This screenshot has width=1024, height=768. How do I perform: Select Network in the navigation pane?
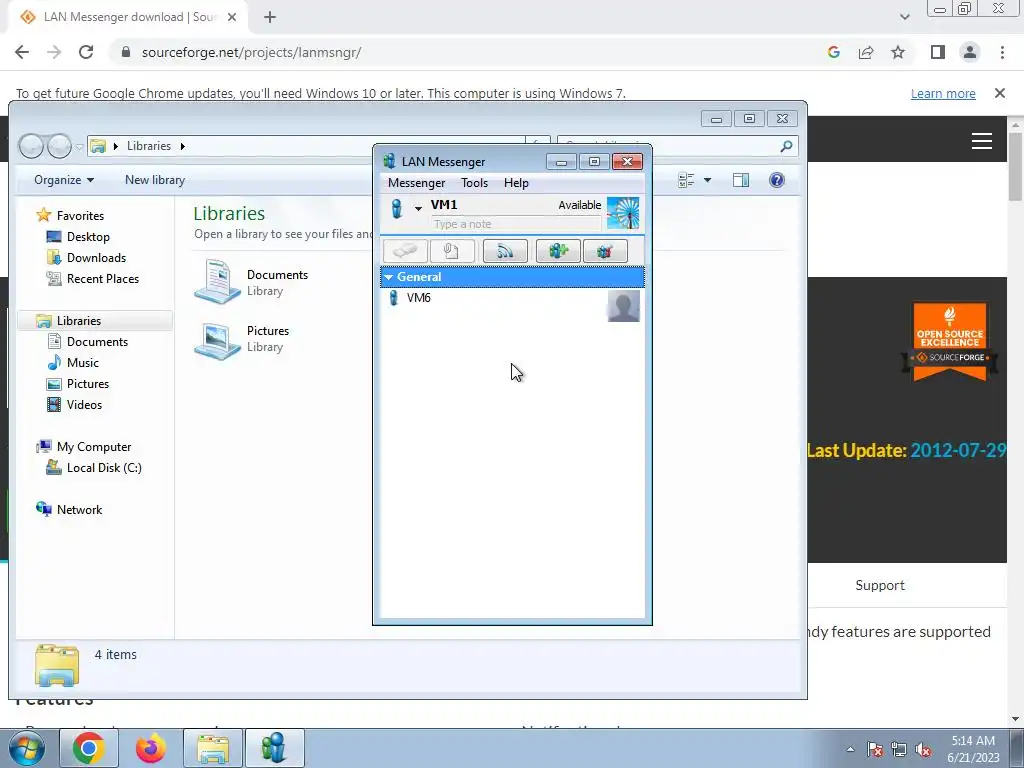pyautogui.click(x=79, y=509)
